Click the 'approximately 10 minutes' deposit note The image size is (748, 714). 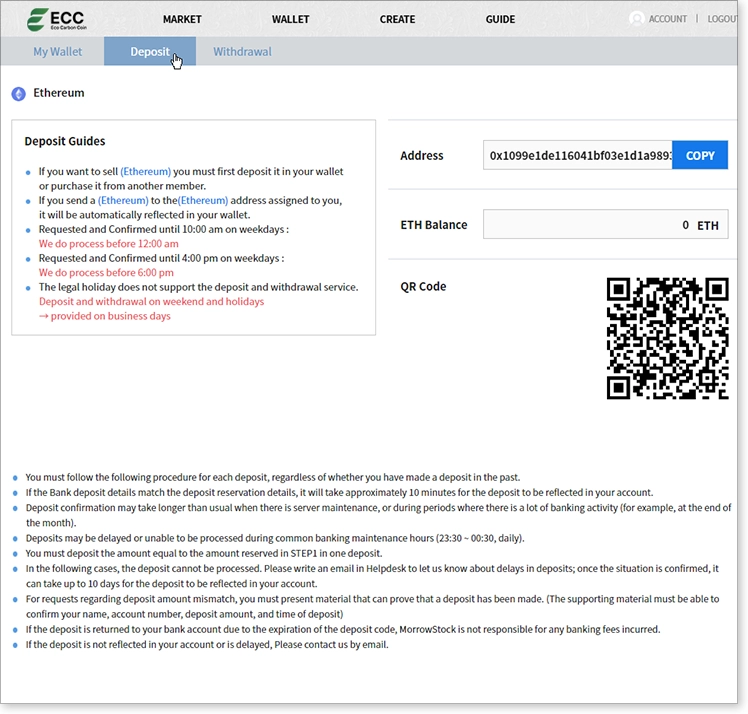point(339,493)
